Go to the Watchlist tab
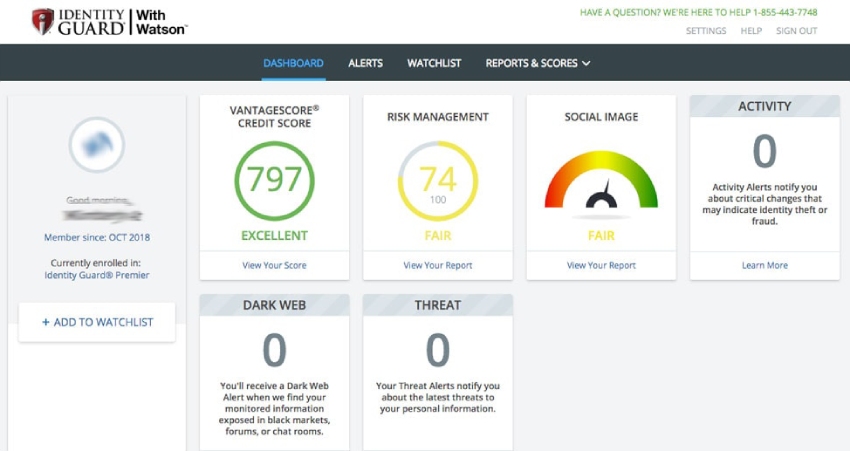The width and height of the screenshot is (850, 451). click(434, 63)
